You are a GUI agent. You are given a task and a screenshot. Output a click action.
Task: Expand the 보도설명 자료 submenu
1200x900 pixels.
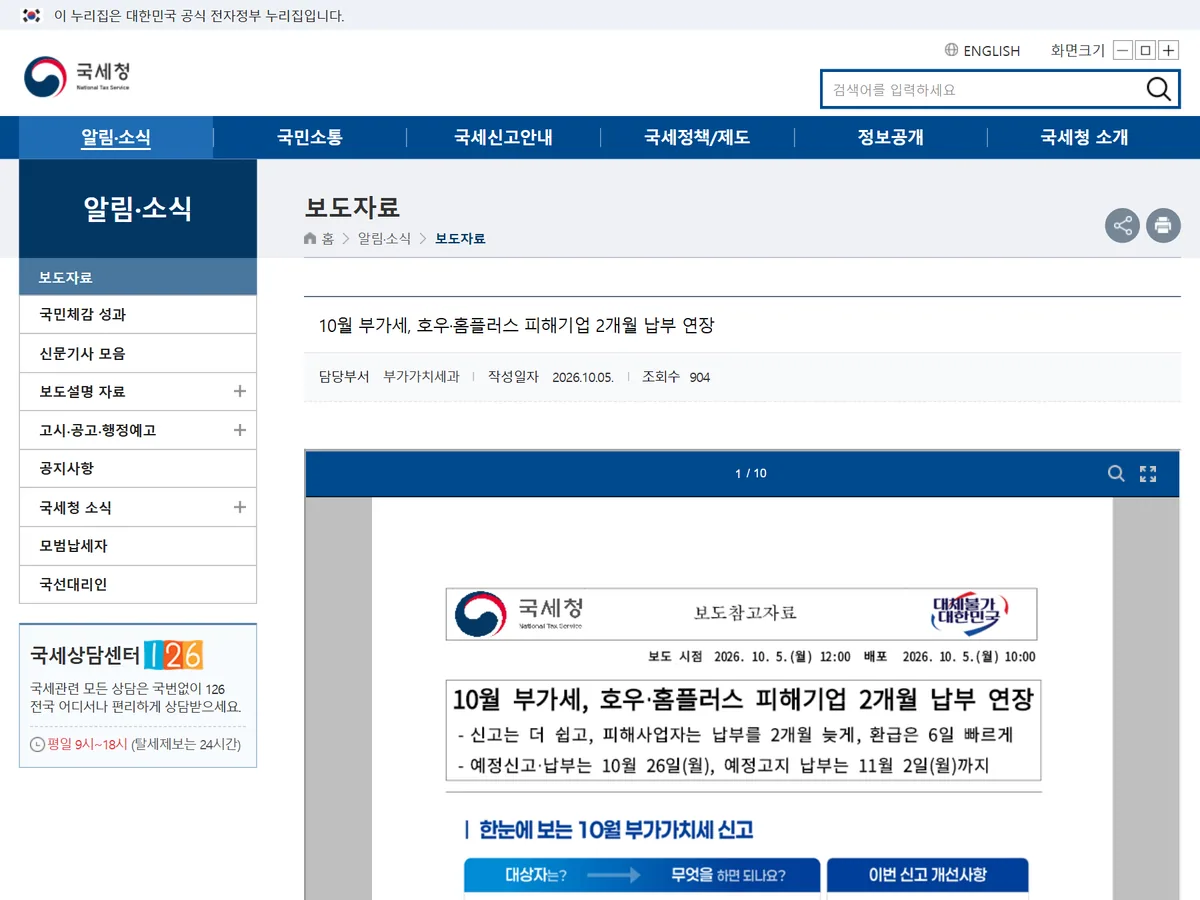point(239,391)
